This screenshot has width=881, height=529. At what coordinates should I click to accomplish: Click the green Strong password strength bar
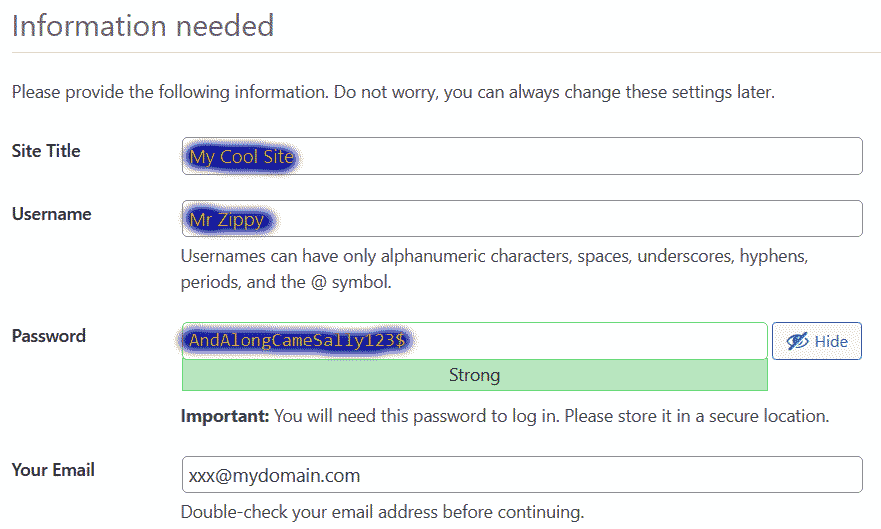[x=475, y=375]
